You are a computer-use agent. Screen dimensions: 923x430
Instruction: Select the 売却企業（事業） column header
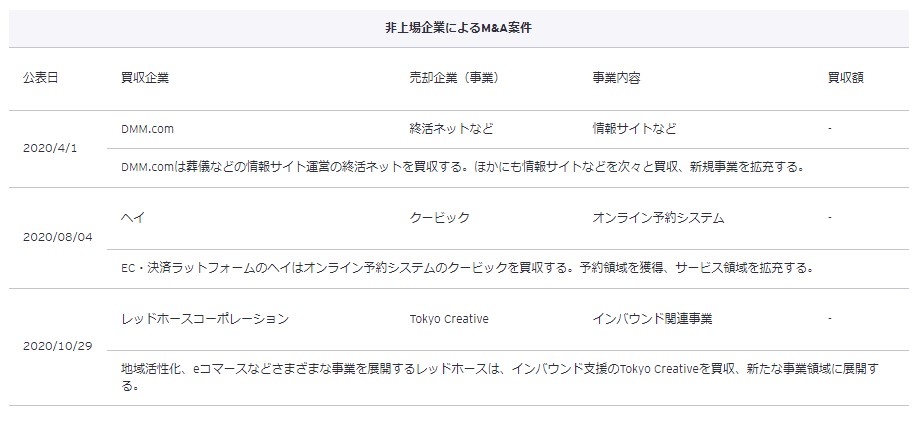click(x=453, y=78)
